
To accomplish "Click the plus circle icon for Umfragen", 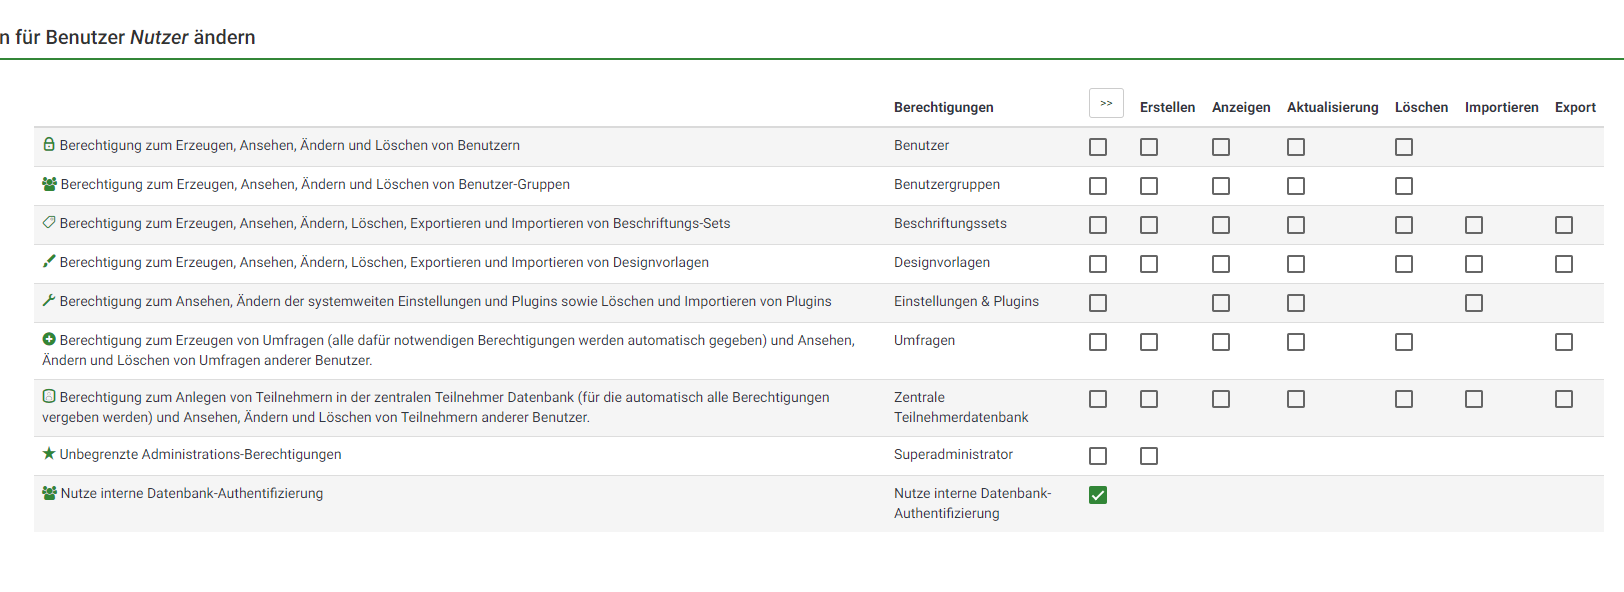I will coord(49,340).
